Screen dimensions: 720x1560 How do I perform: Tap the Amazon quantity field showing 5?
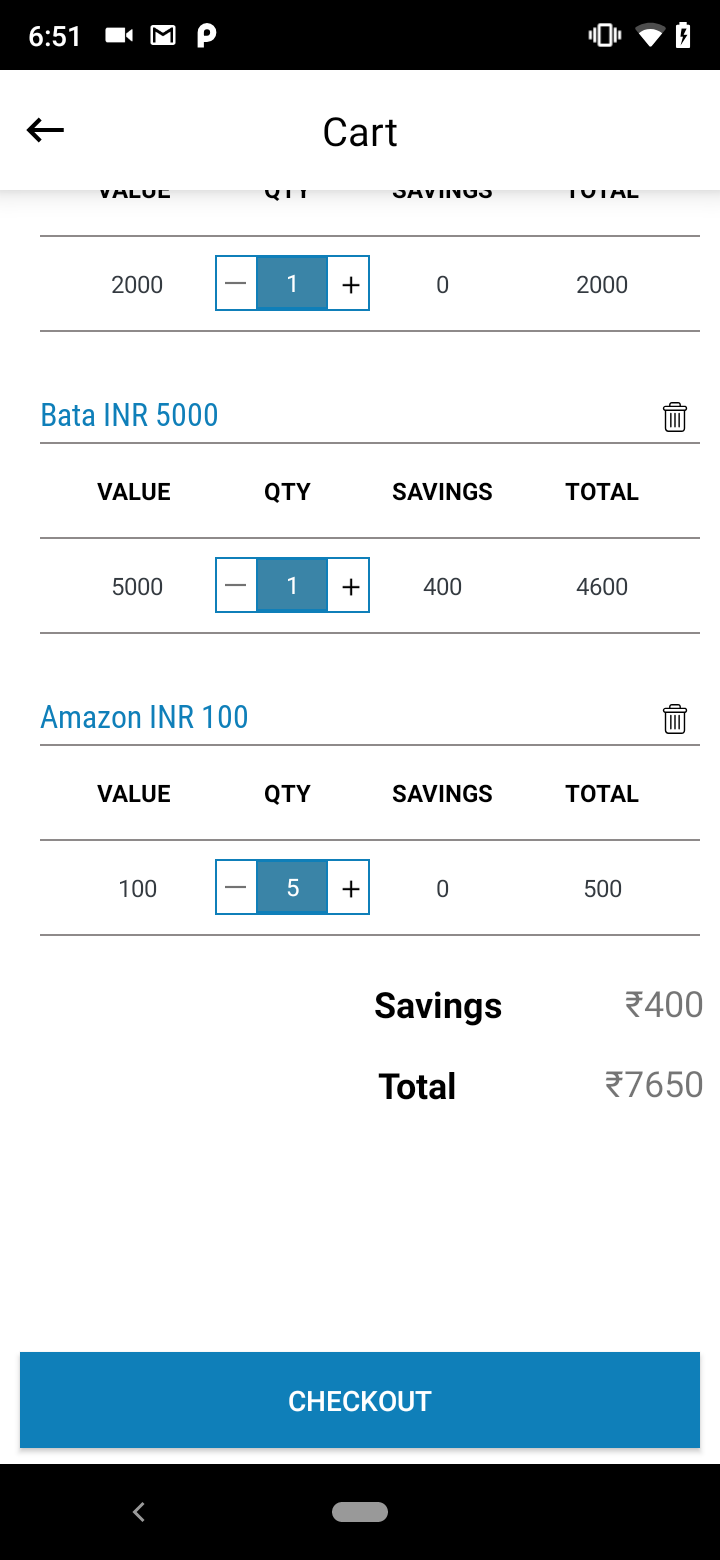[292, 888]
